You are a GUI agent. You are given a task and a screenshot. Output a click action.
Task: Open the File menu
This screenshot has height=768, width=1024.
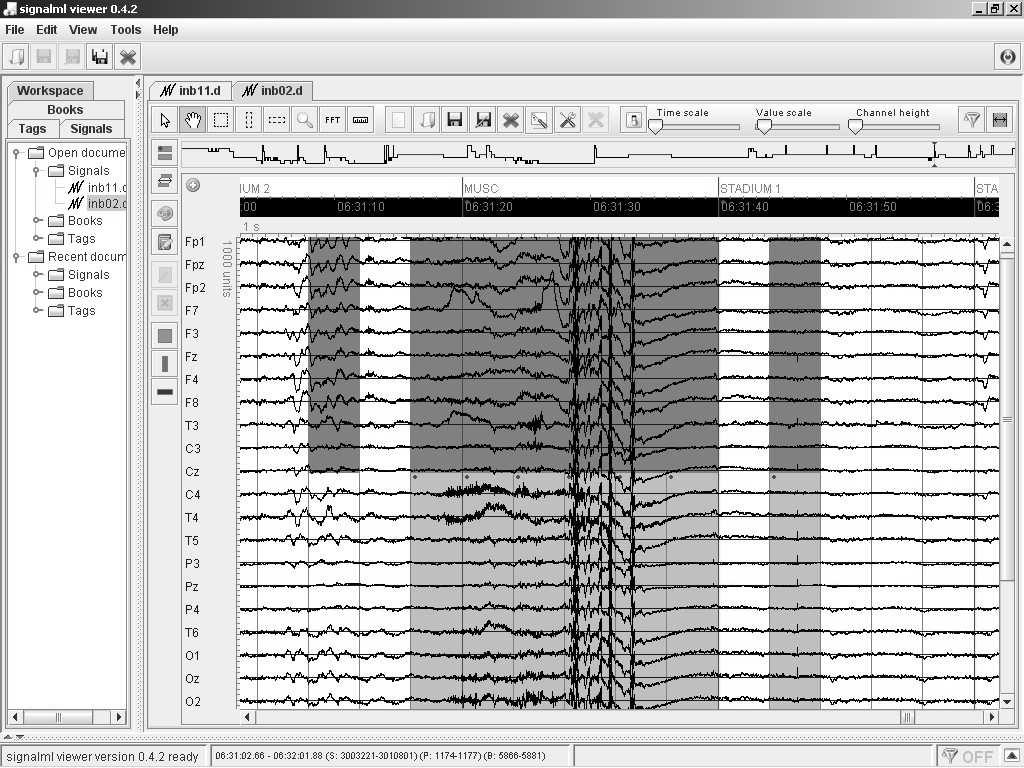pyautogui.click(x=14, y=29)
